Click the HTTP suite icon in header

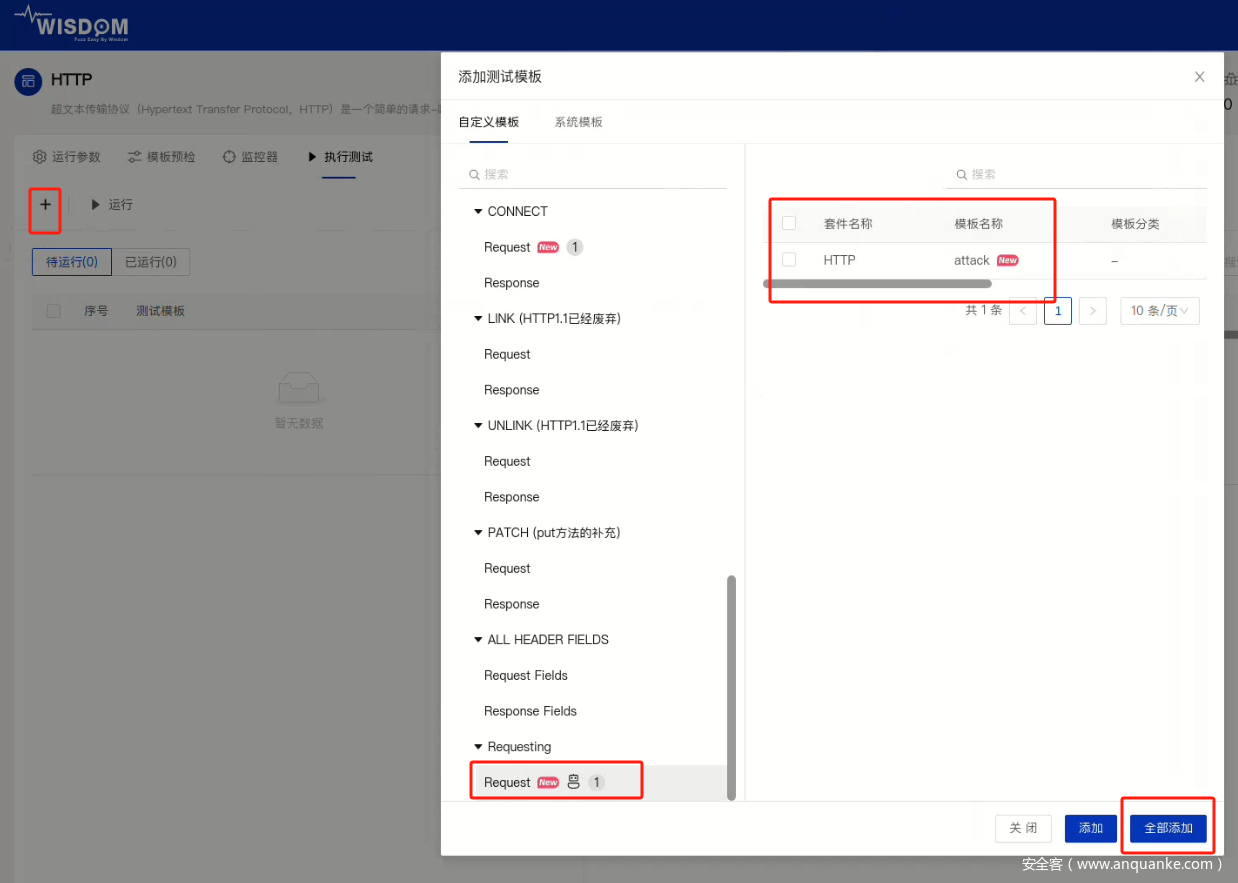coord(28,81)
